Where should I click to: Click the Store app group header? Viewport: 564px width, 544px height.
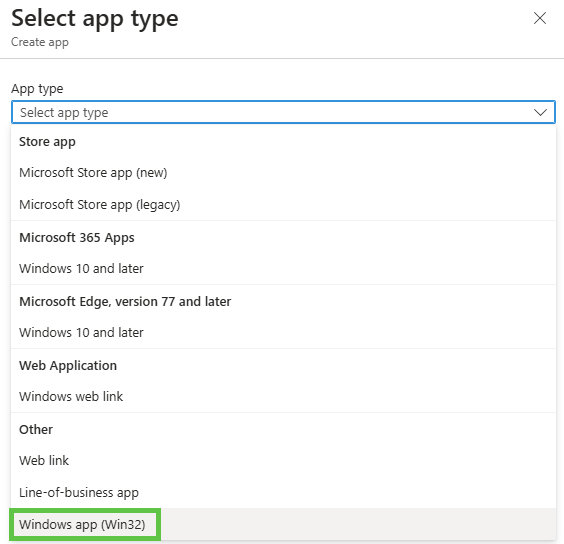[47, 142]
